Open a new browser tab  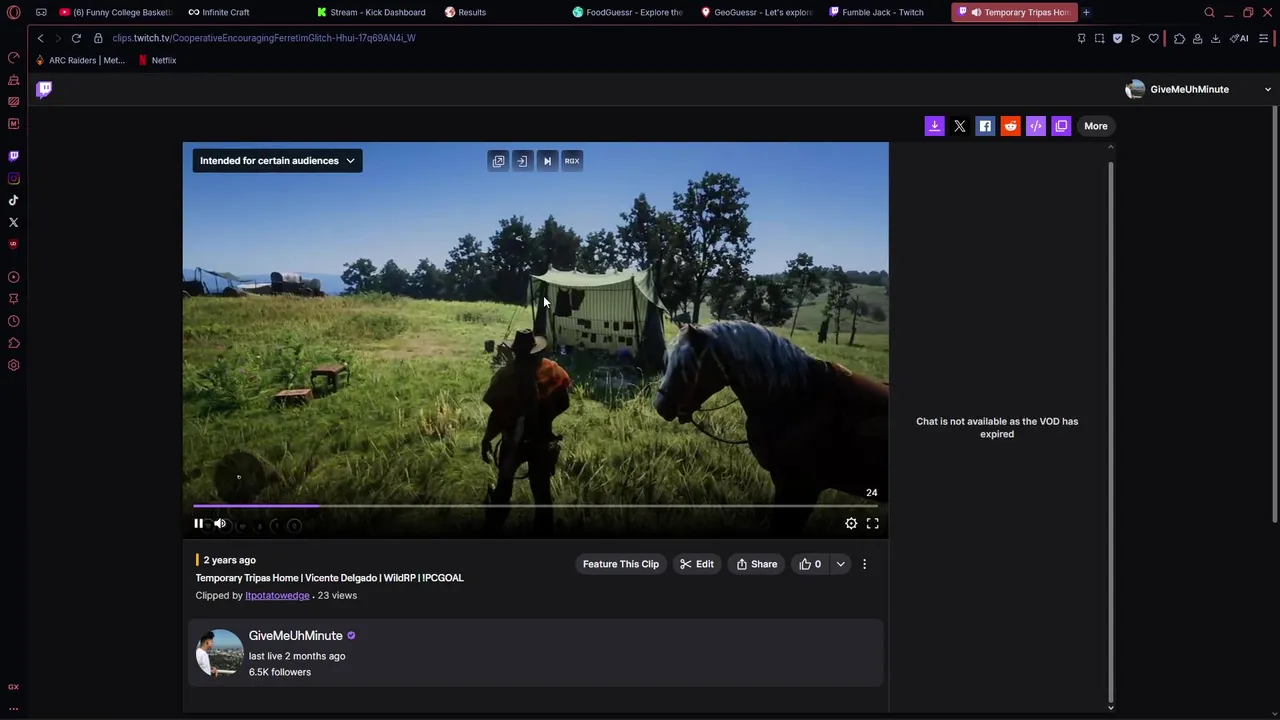pos(1086,12)
